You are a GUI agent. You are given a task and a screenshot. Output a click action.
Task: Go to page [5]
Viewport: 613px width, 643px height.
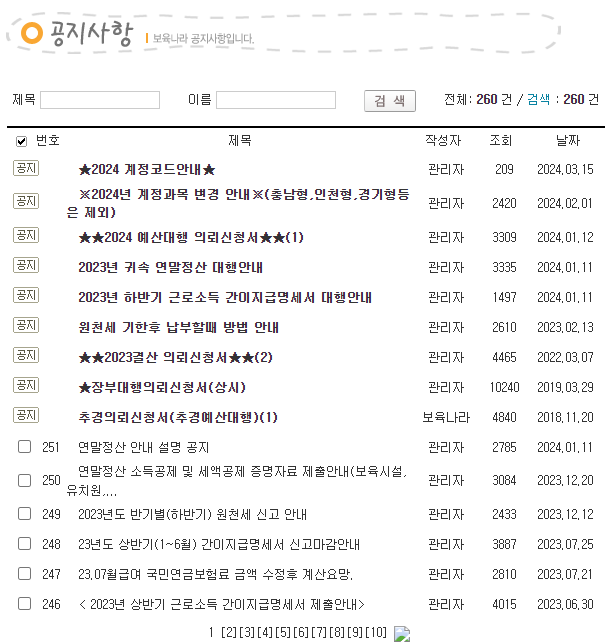[283, 632]
